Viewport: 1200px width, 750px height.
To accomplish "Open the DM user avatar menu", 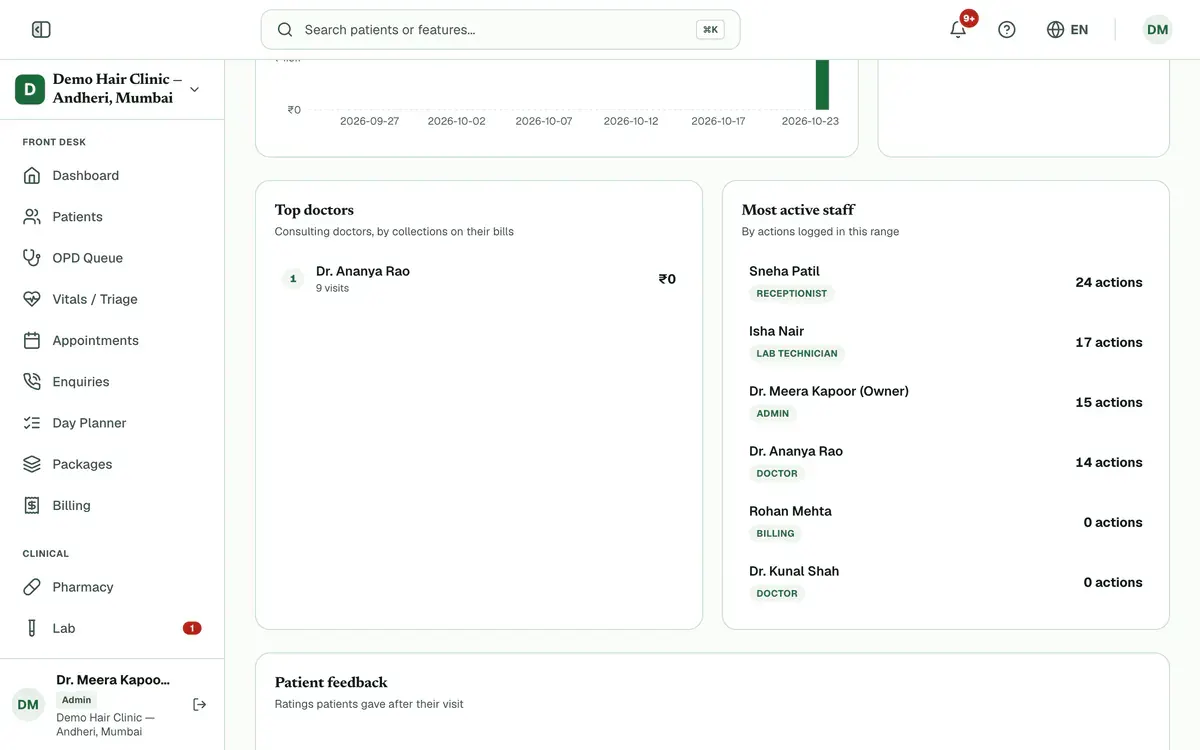I will coord(1158,30).
